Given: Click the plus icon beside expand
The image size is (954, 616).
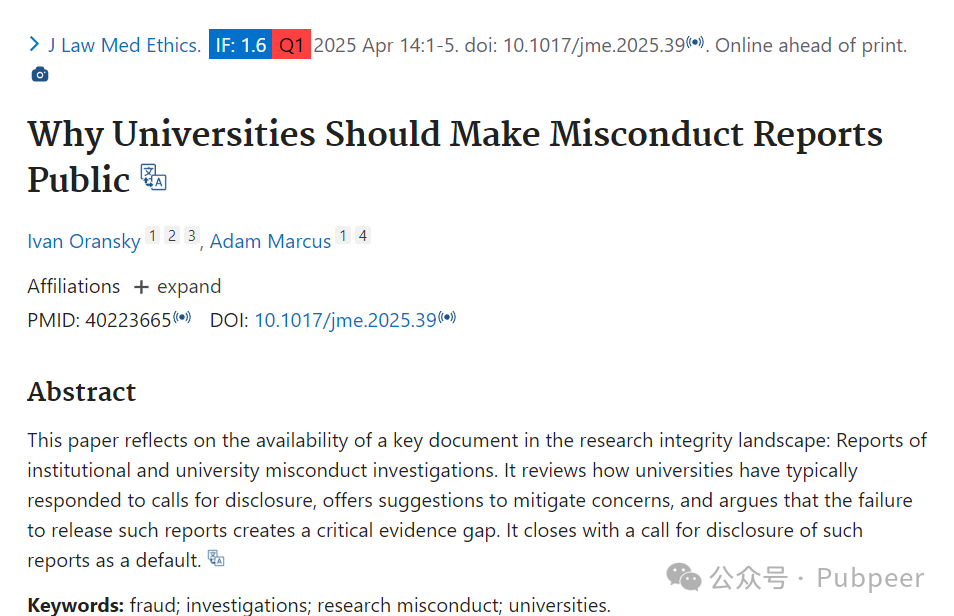Looking at the screenshot, I should [x=141, y=287].
